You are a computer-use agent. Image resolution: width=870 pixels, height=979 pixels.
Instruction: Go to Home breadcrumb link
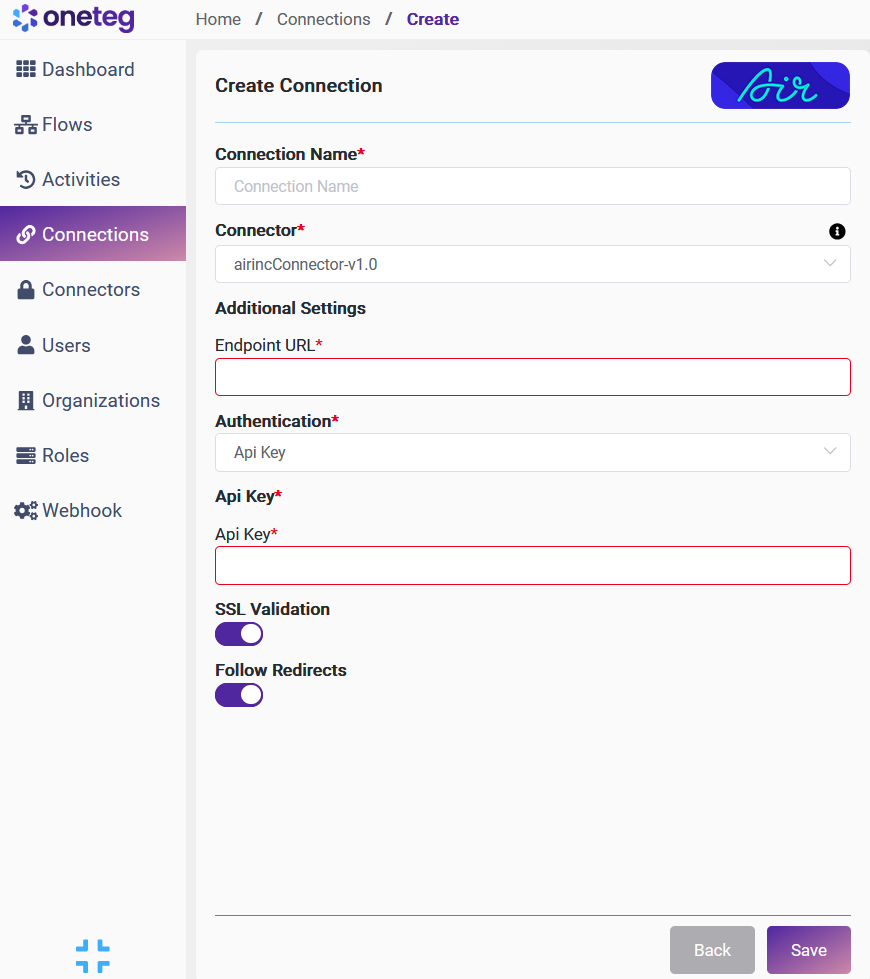click(218, 19)
